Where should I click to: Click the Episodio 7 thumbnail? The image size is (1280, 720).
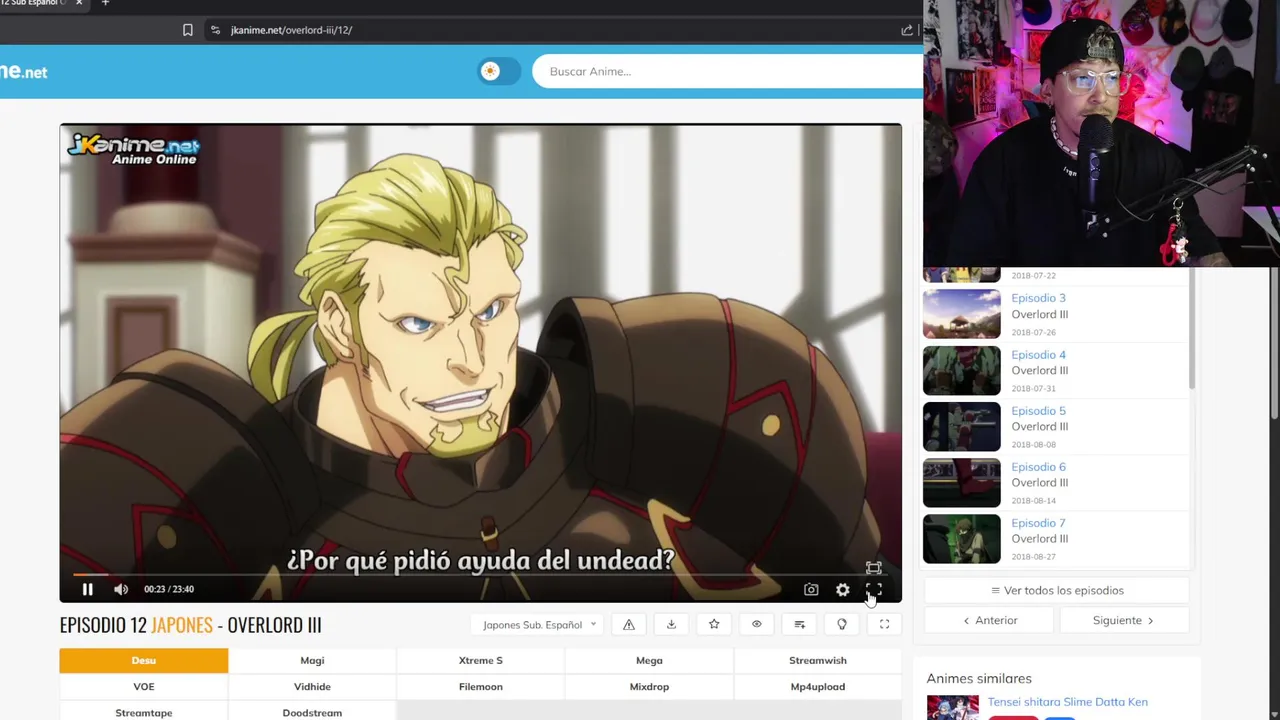coord(961,539)
